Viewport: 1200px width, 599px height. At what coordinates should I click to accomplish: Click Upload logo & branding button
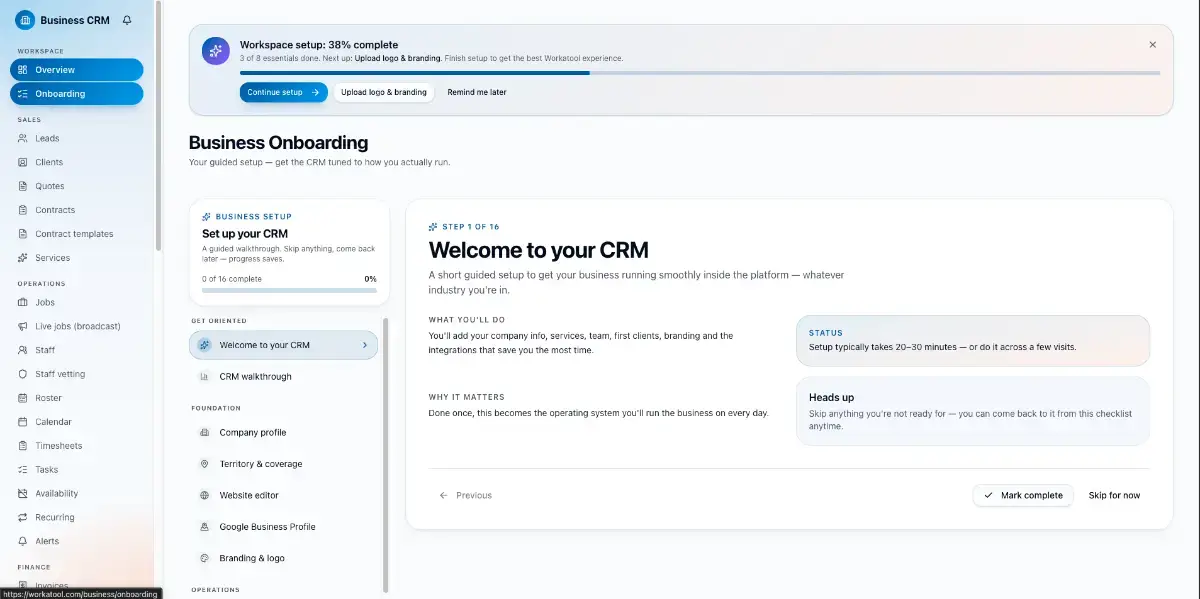pos(384,92)
